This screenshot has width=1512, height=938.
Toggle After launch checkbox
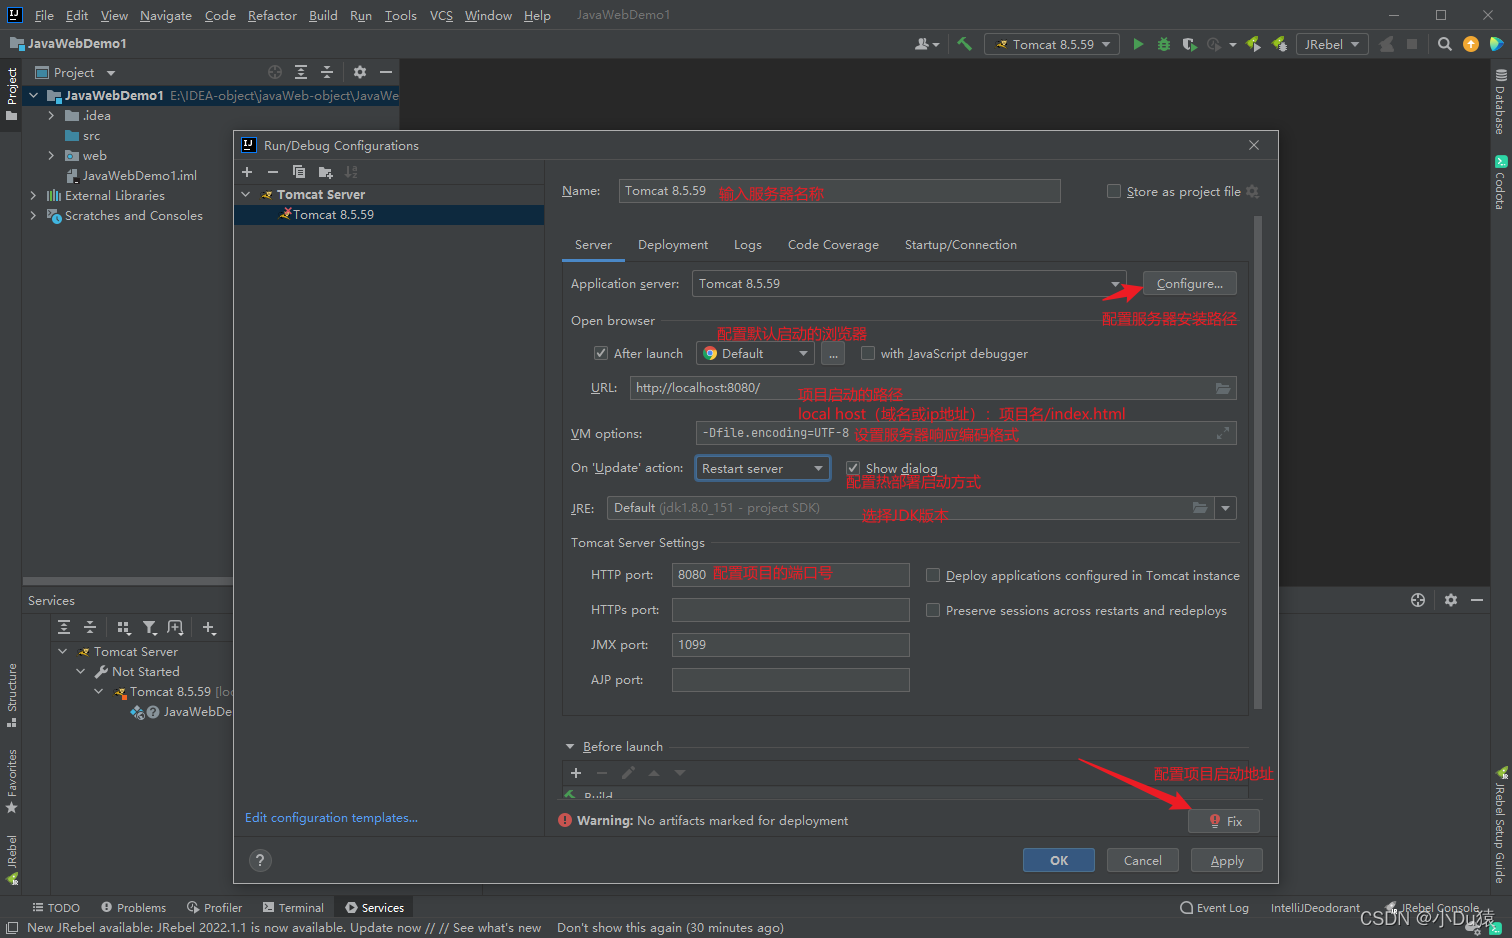601,353
